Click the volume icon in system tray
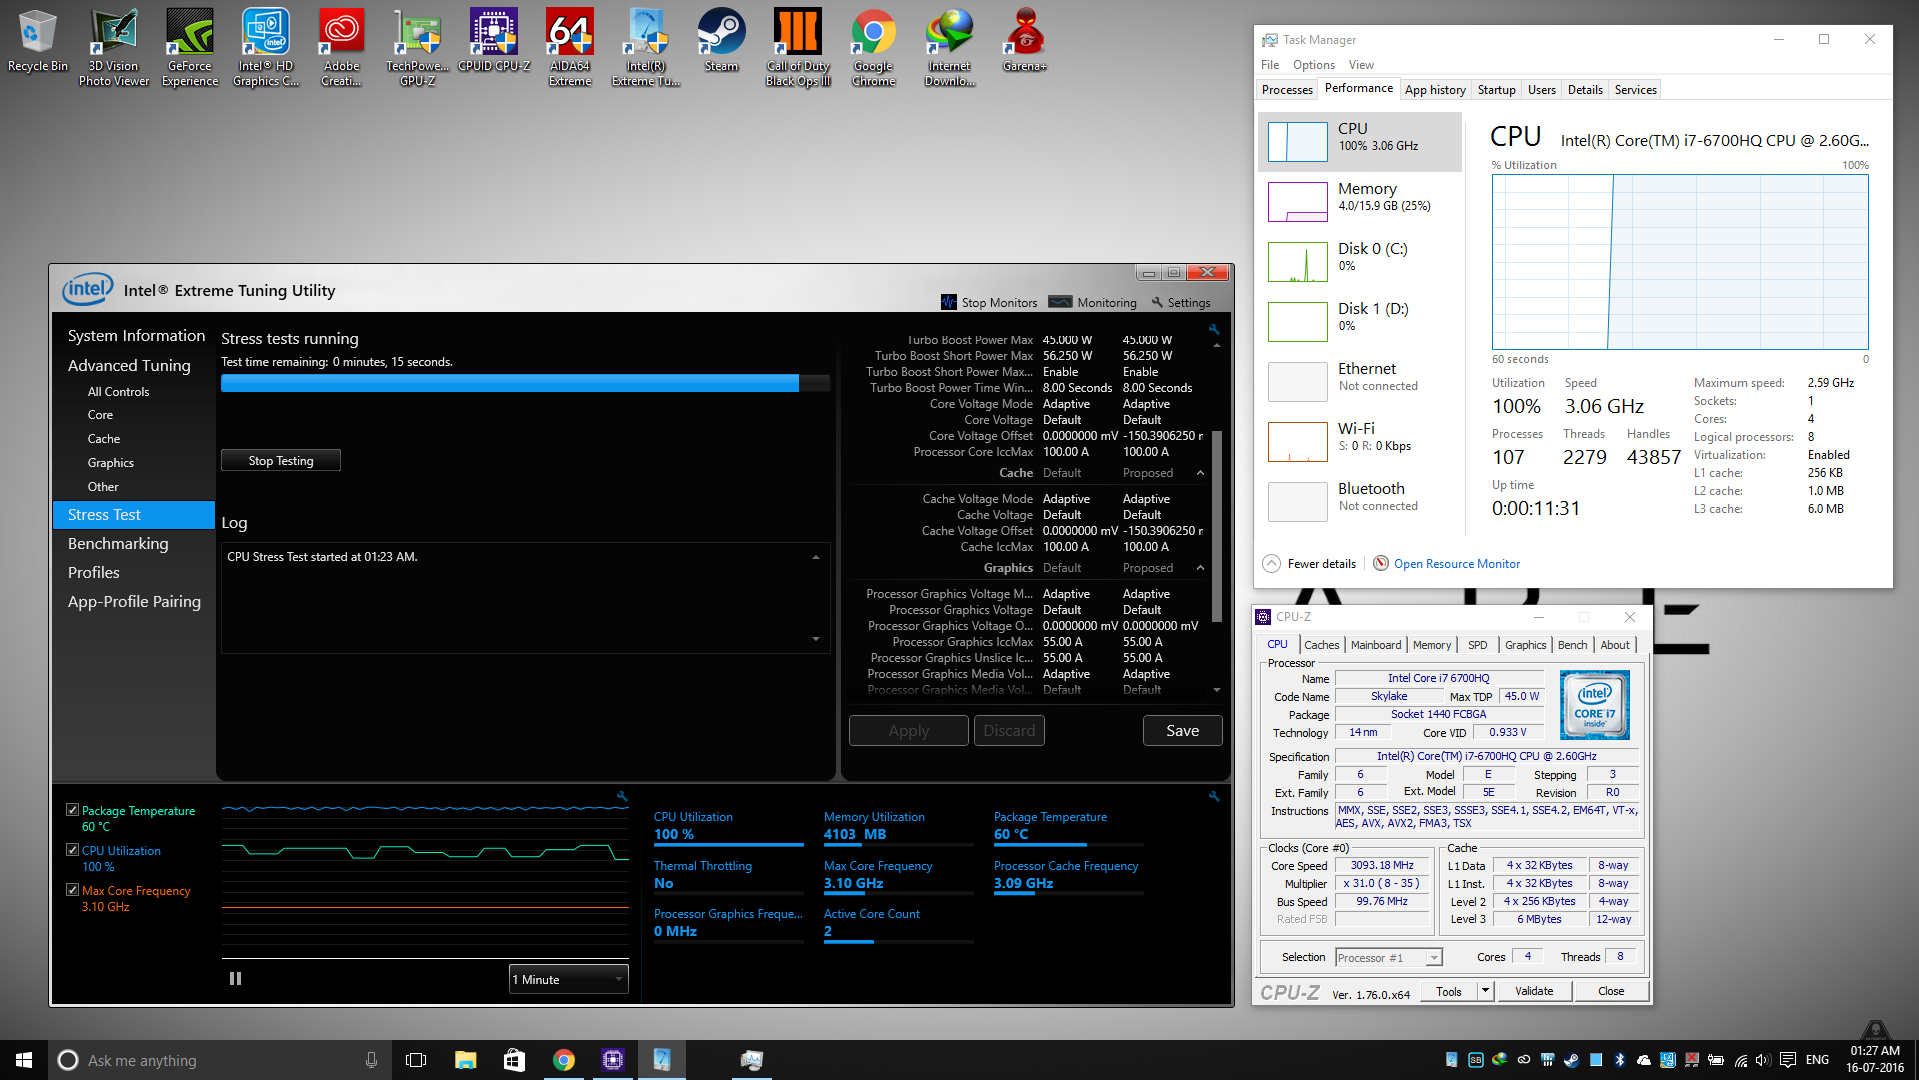This screenshot has width=1919, height=1080. (1763, 1060)
